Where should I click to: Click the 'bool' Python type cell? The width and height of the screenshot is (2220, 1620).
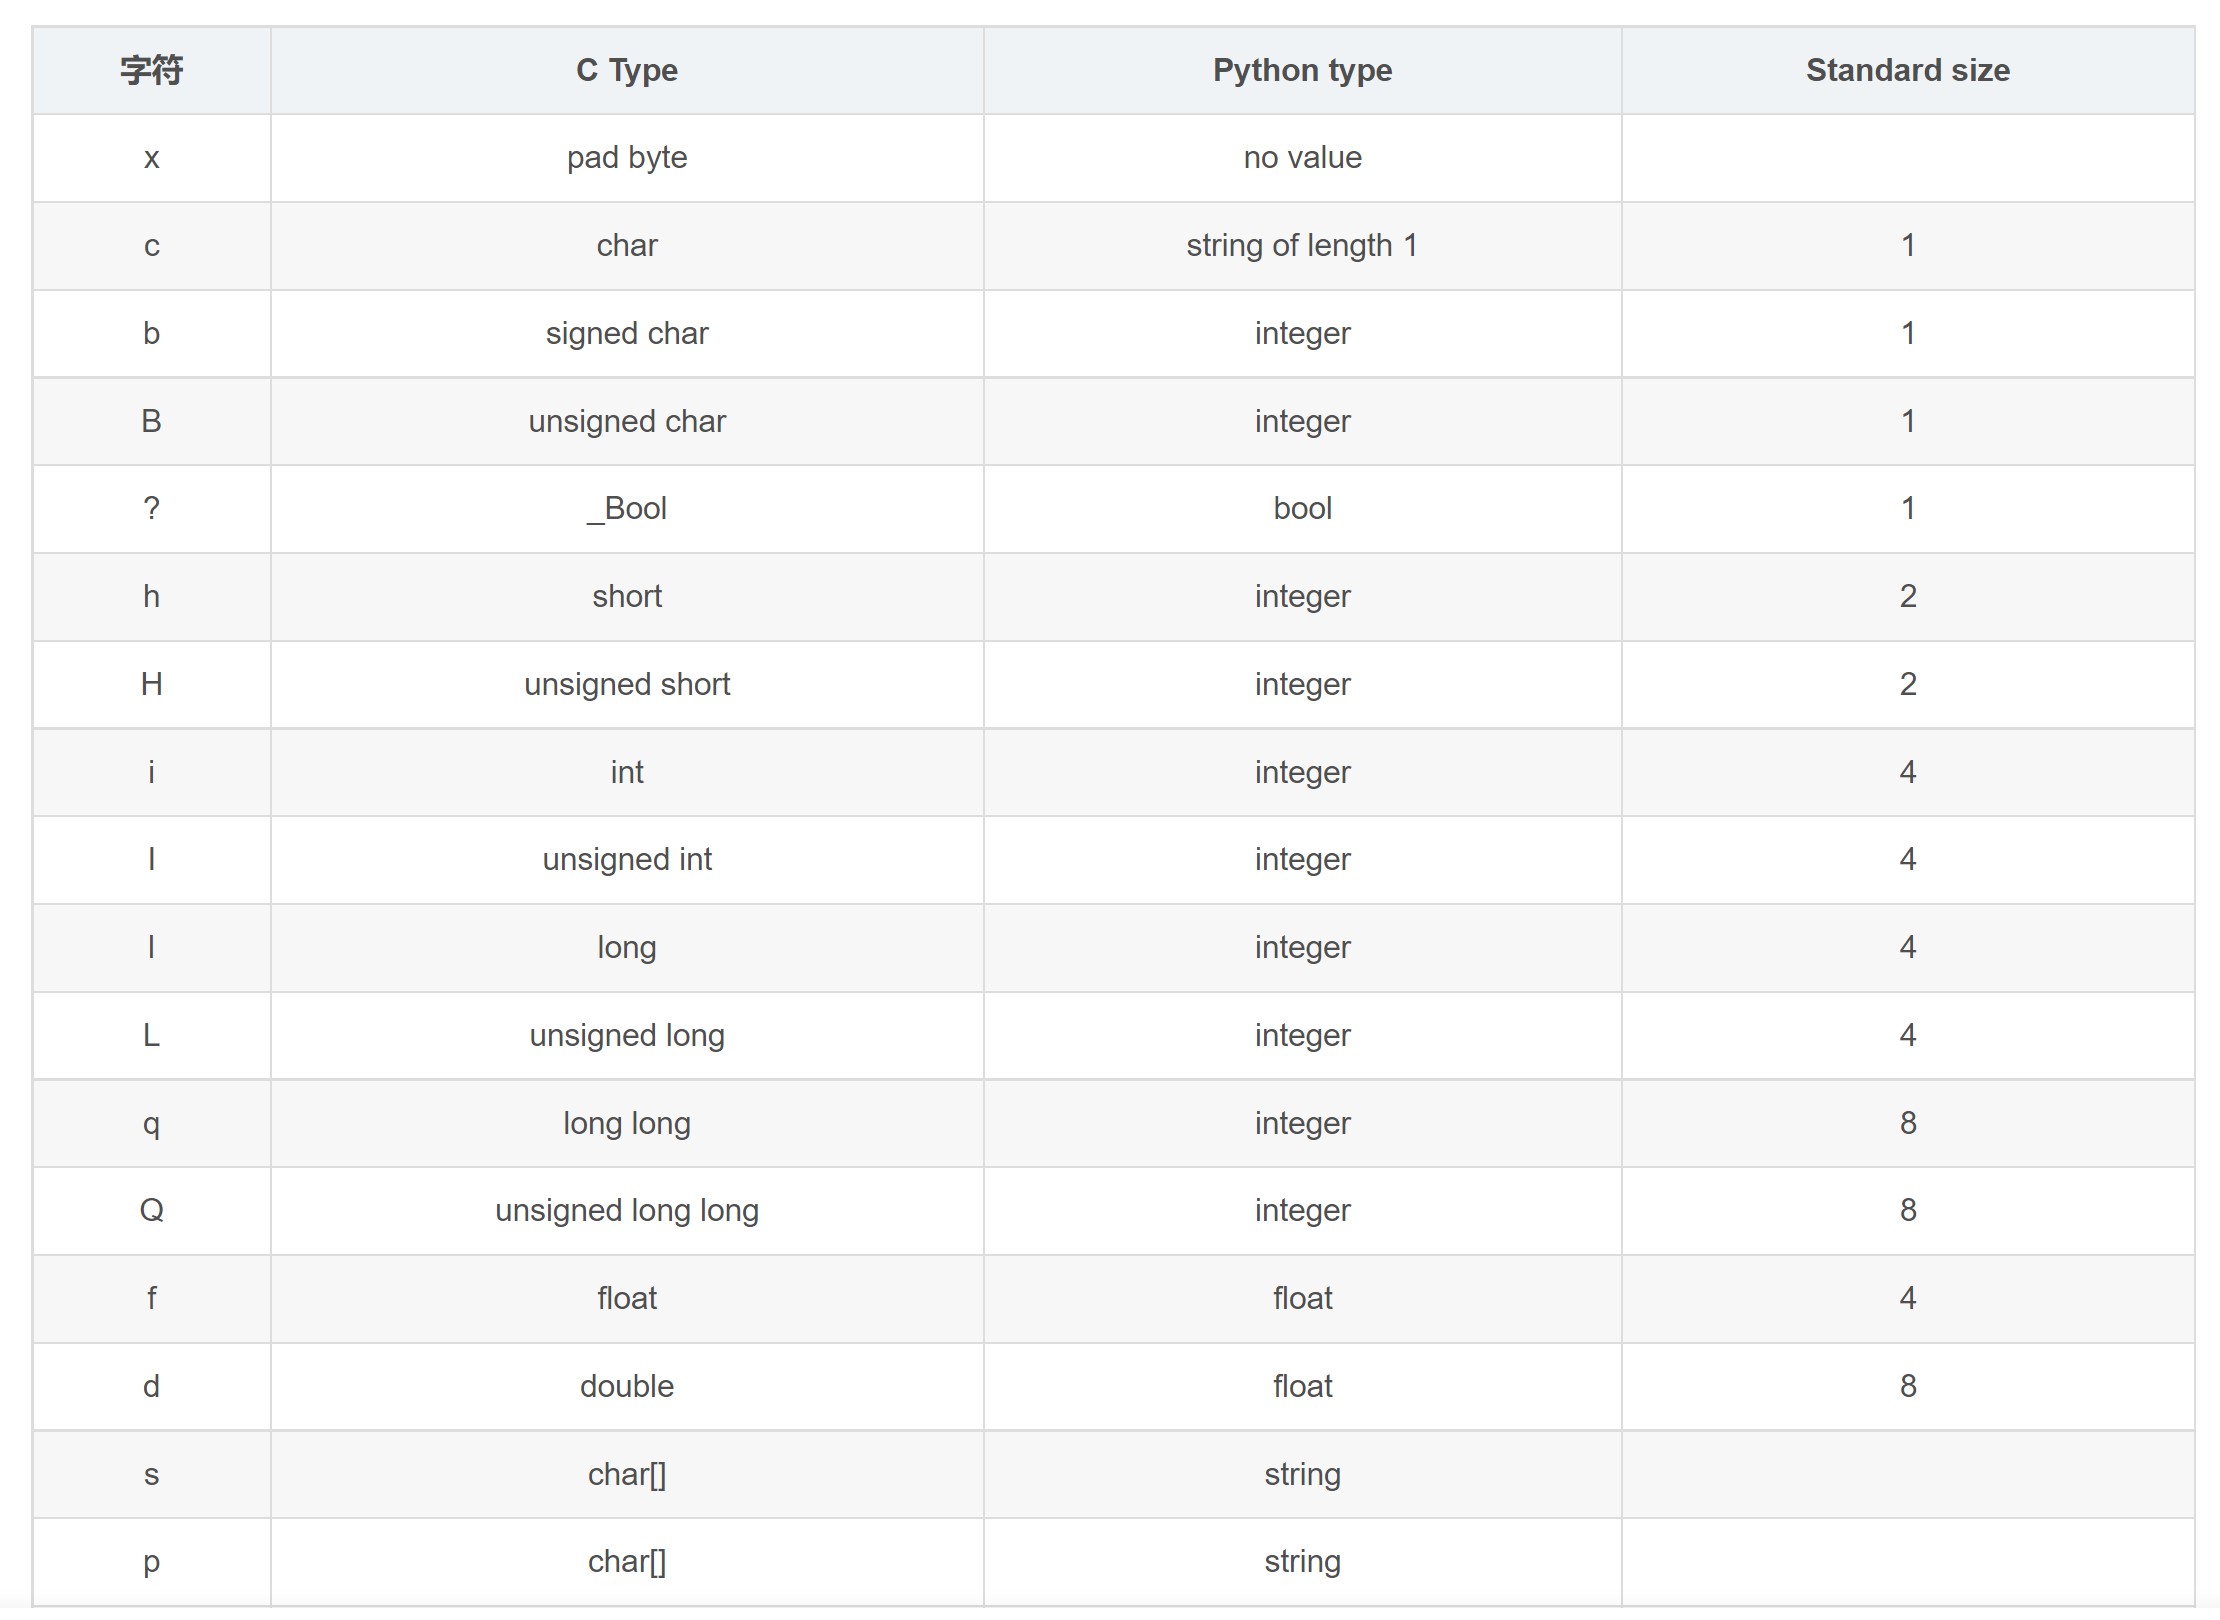tap(1302, 509)
